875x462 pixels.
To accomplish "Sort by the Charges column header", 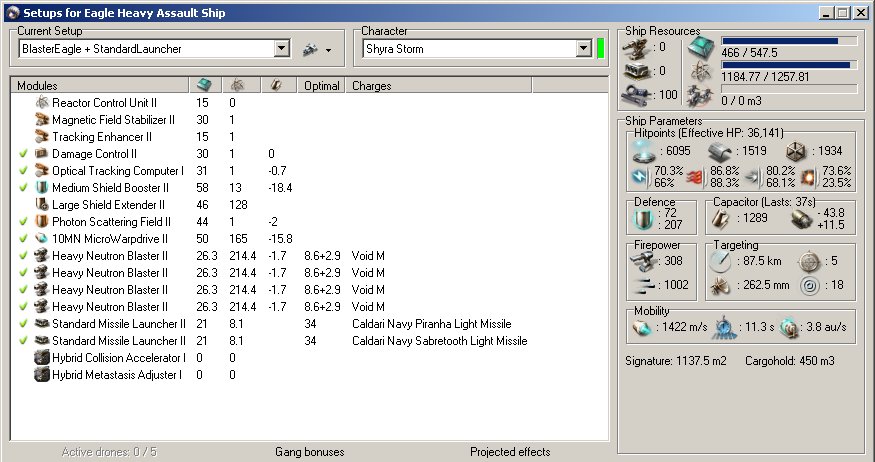I will tap(439, 85).
